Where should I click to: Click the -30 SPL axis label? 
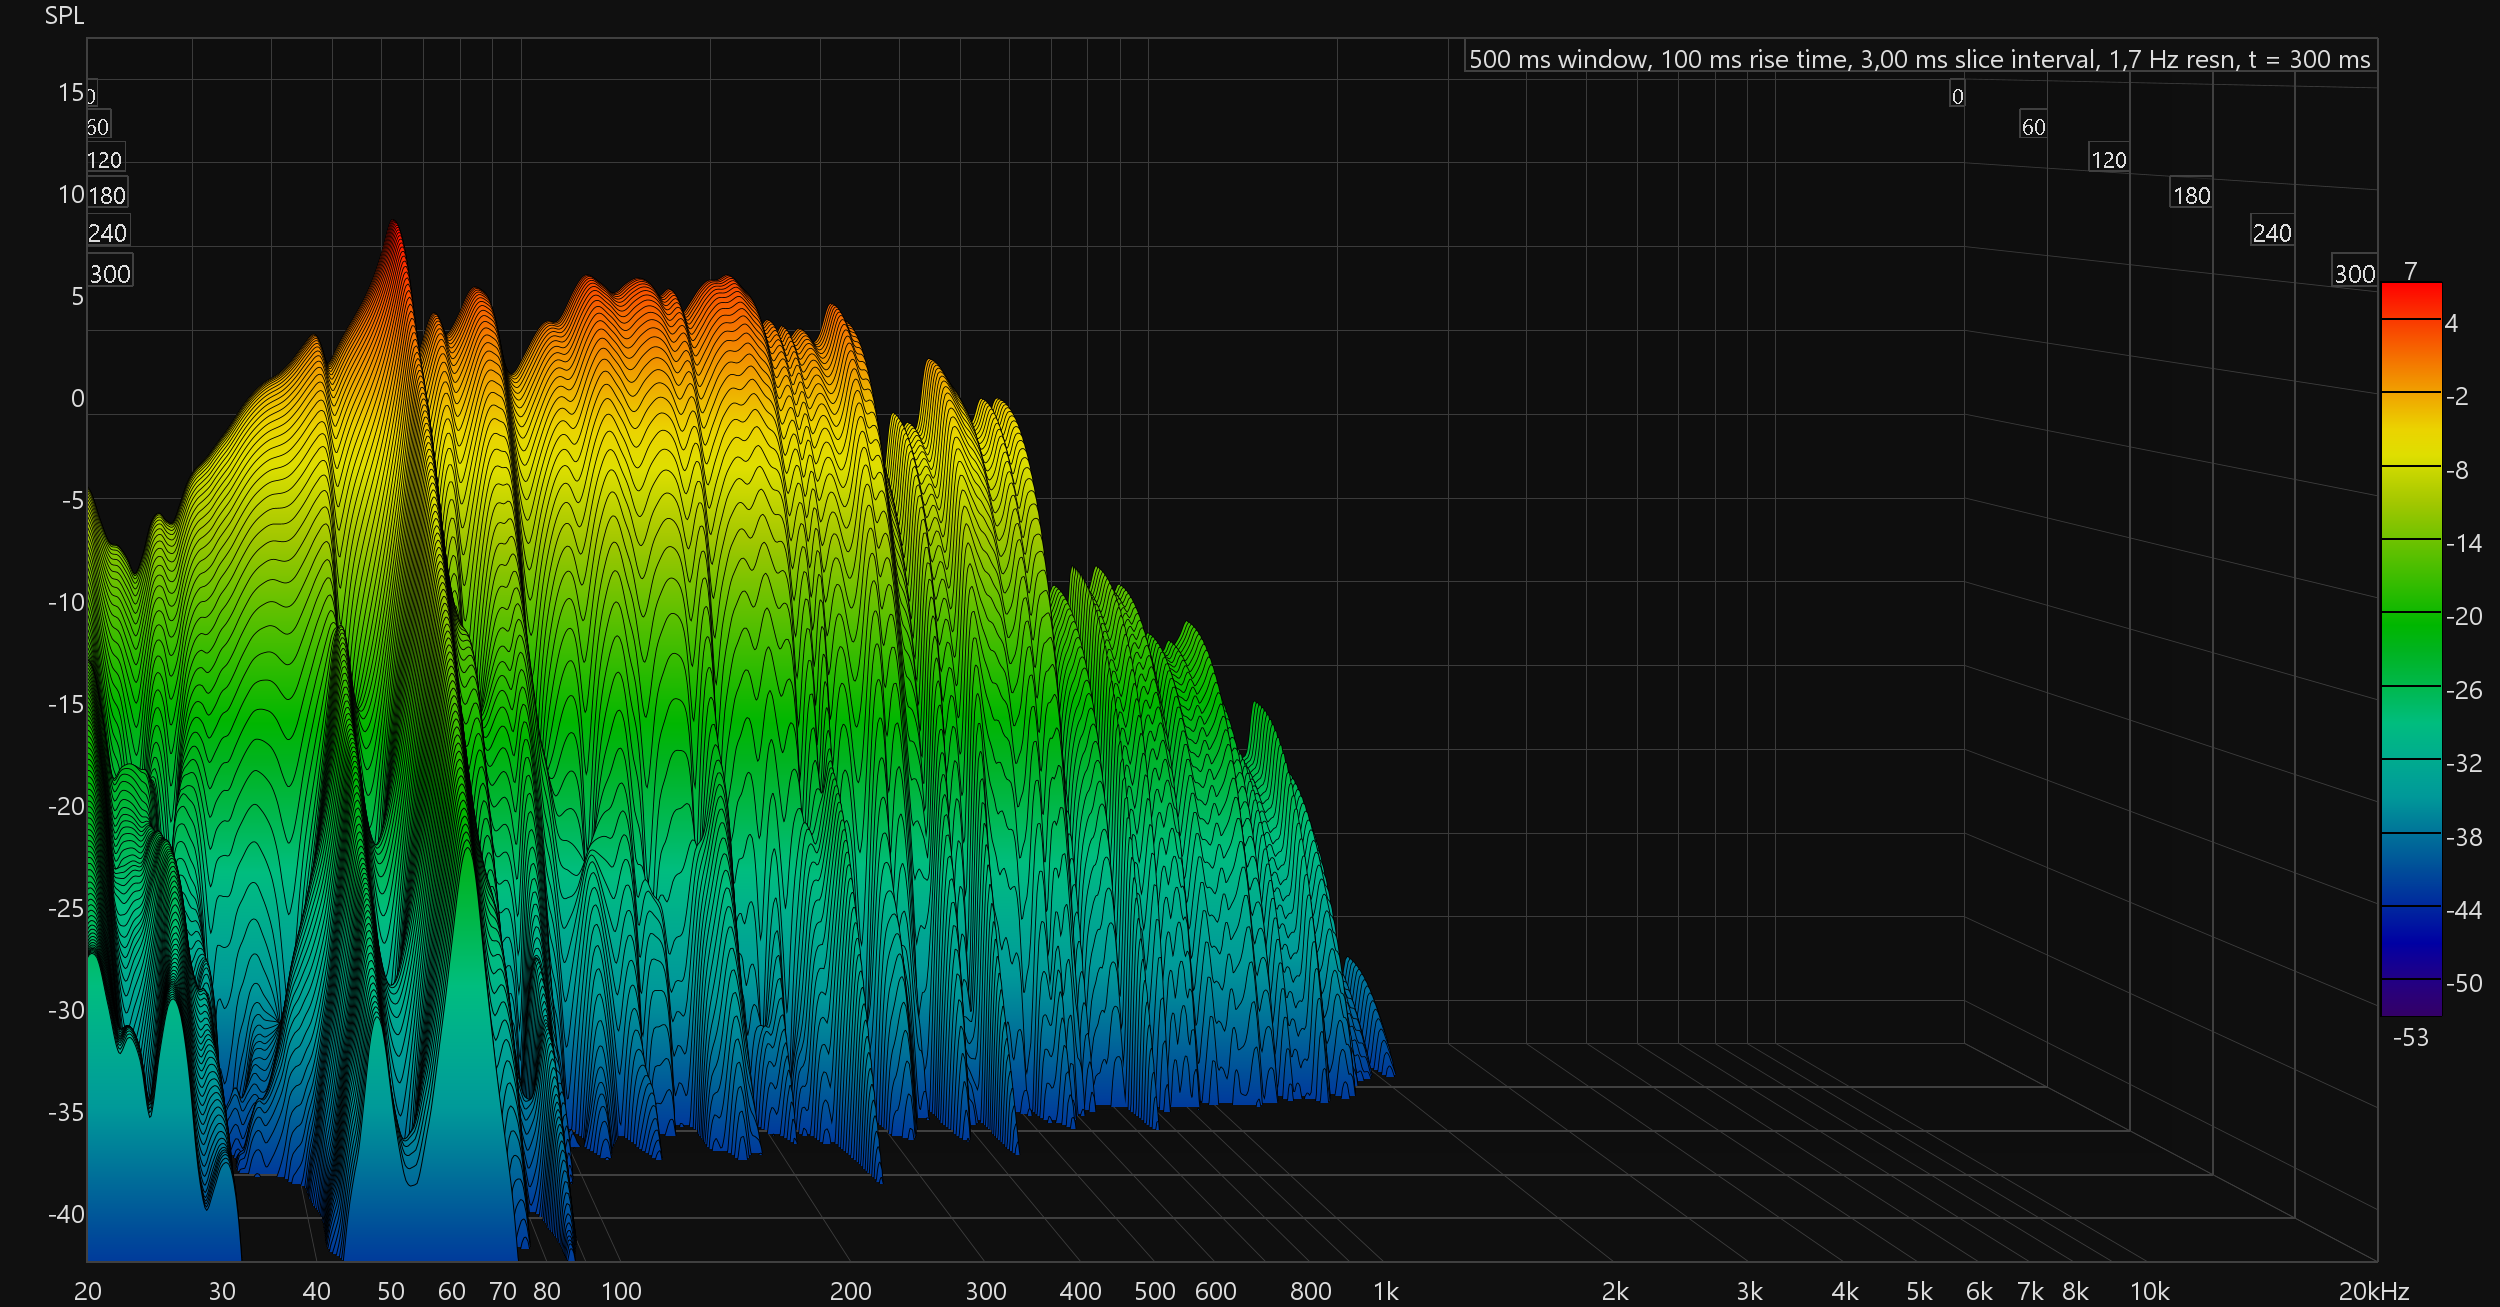(x=66, y=1011)
